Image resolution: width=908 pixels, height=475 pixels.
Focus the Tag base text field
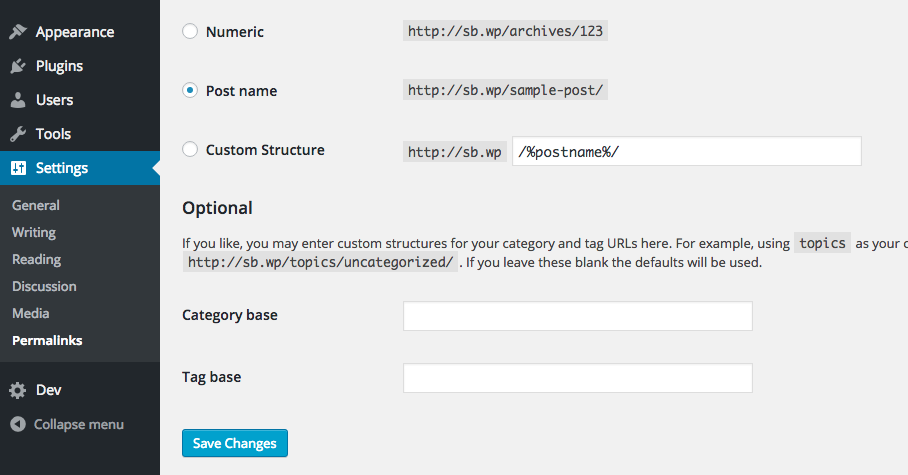tap(578, 378)
